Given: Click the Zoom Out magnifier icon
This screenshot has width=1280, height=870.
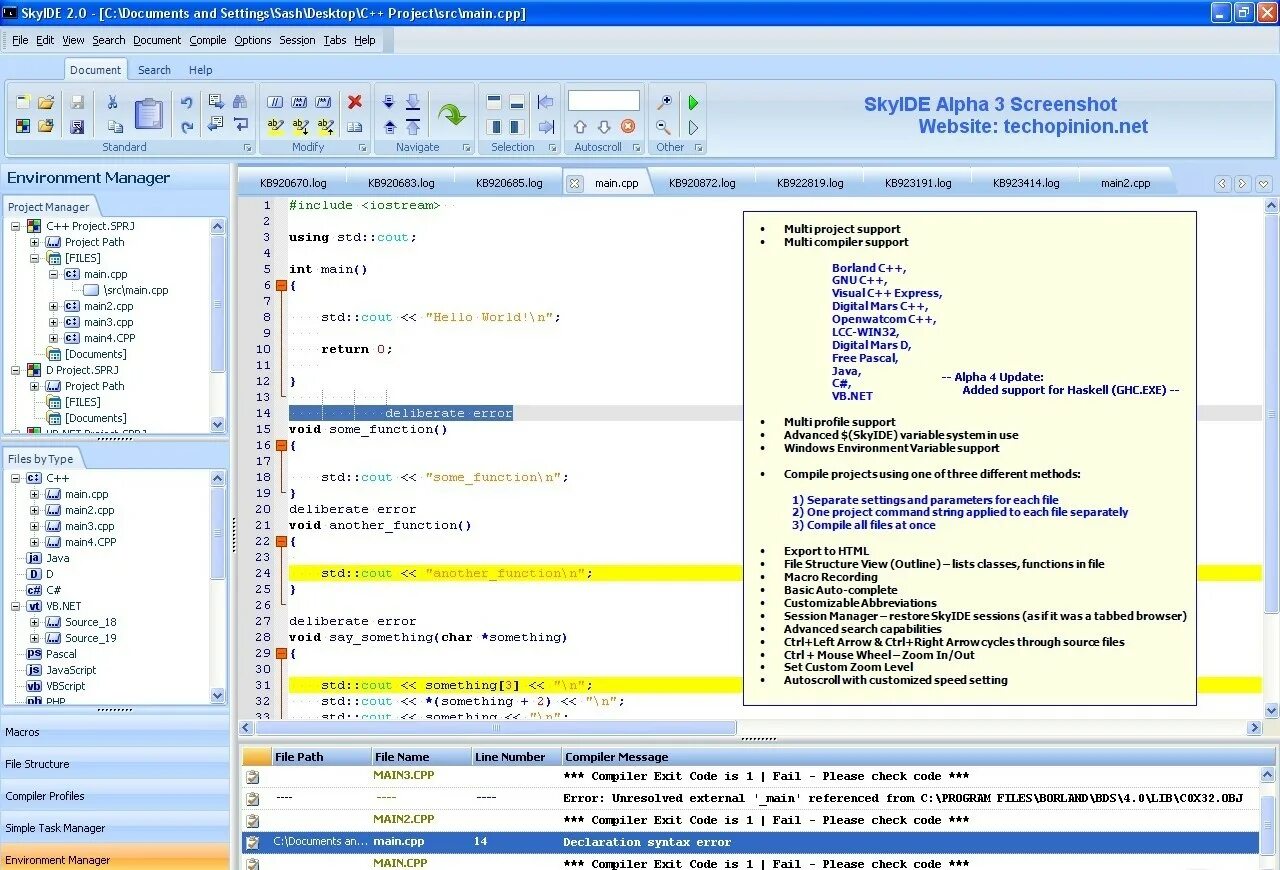Looking at the screenshot, I should coord(664,127).
